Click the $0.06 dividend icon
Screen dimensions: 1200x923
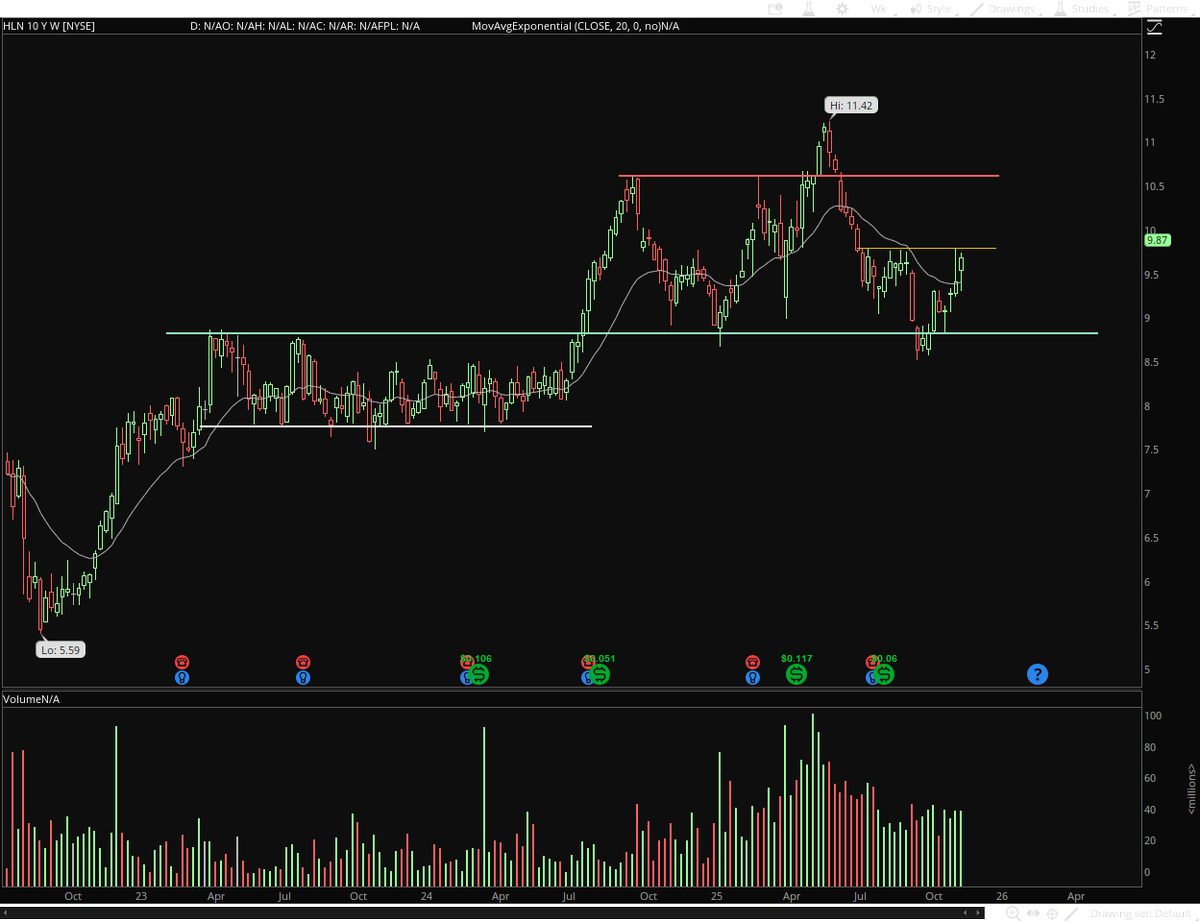click(884, 674)
